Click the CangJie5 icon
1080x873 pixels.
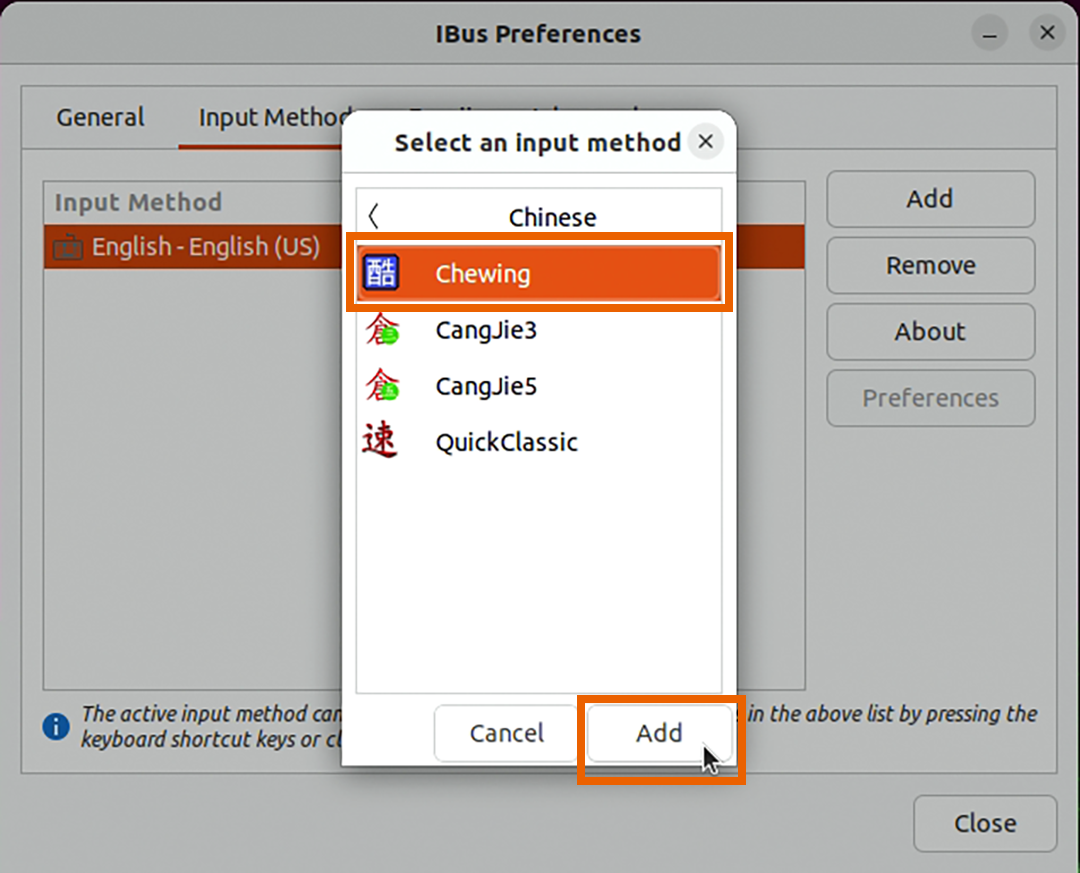coord(381,385)
